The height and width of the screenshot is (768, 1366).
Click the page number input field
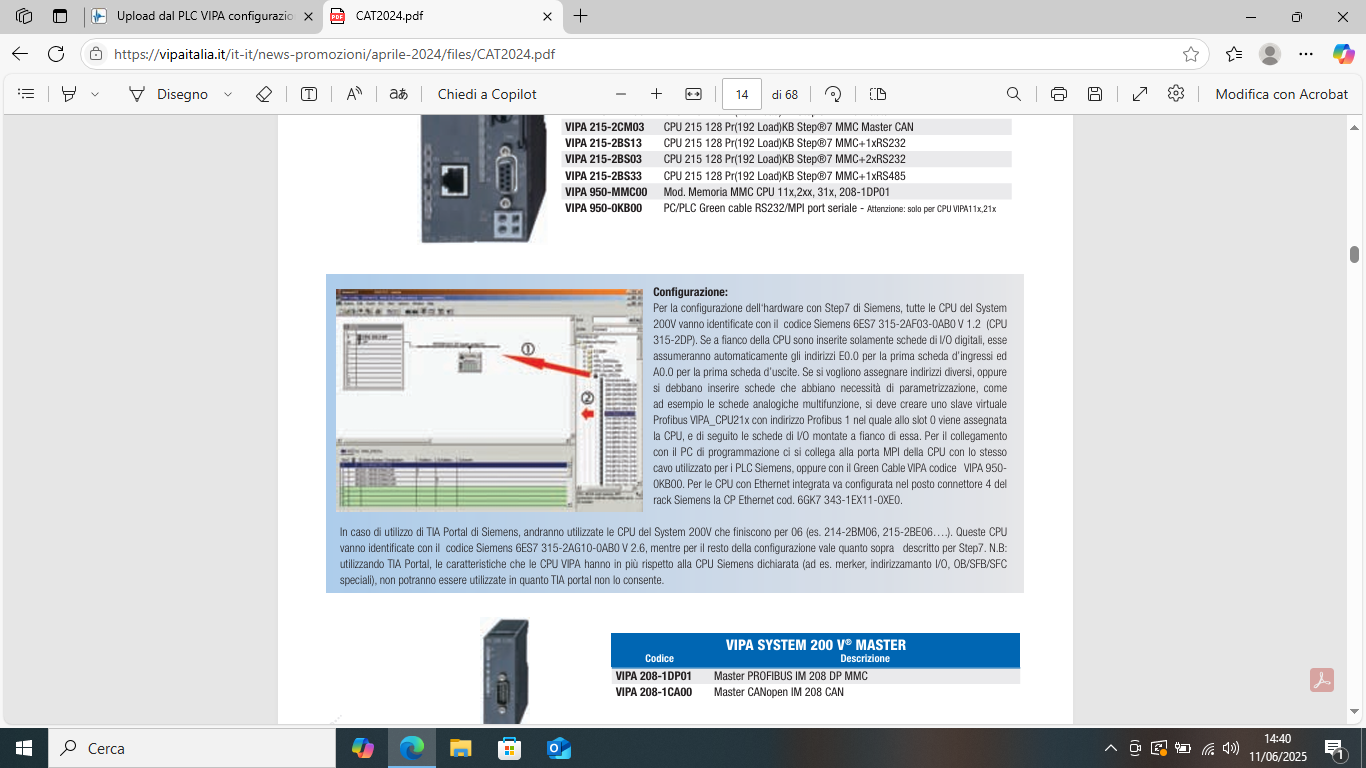(x=741, y=94)
